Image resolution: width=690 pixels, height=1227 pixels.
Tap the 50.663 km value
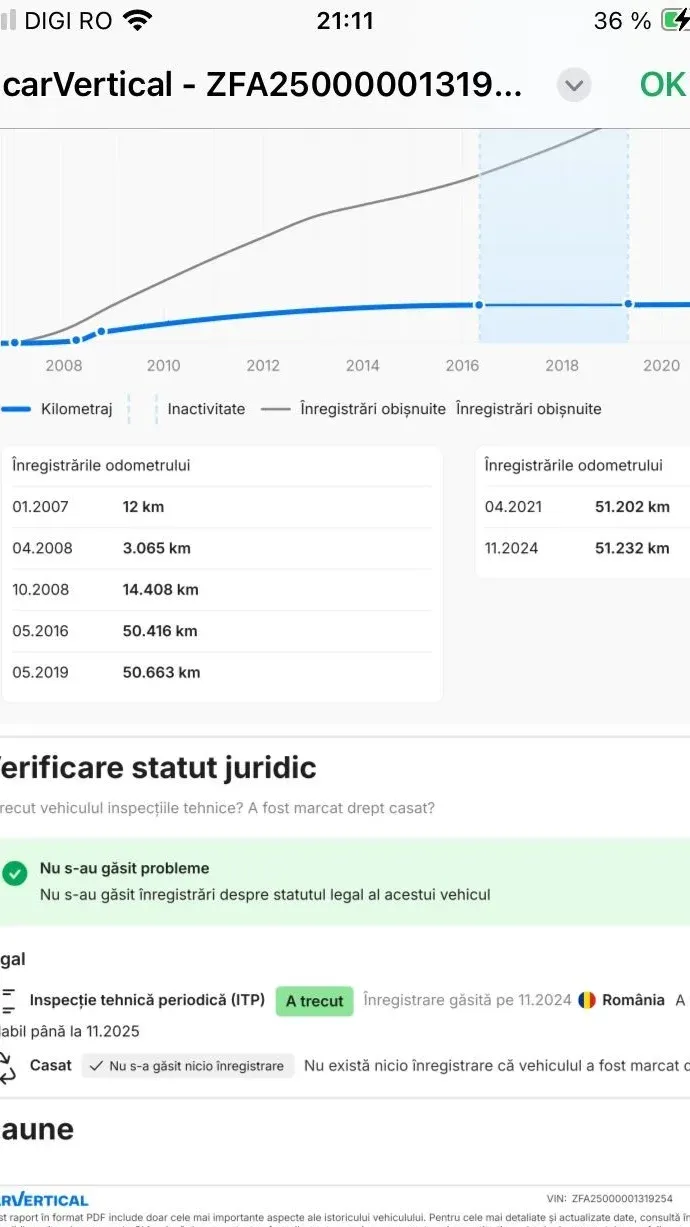point(161,672)
